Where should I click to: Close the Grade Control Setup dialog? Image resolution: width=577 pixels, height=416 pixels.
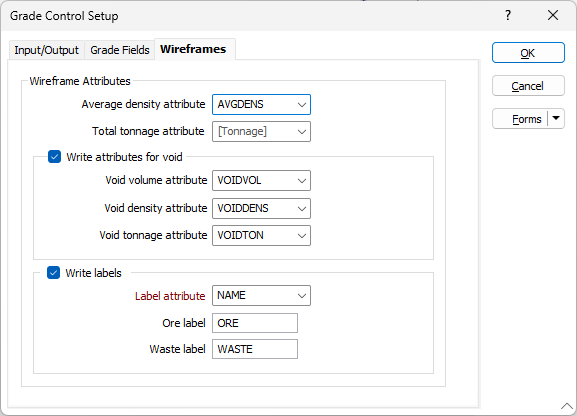[553, 15]
